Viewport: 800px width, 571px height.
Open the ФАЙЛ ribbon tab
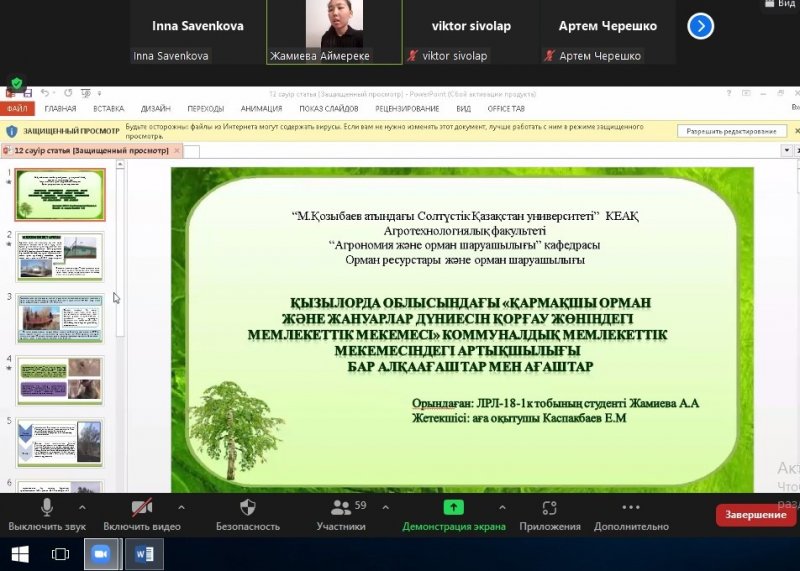(x=17, y=108)
